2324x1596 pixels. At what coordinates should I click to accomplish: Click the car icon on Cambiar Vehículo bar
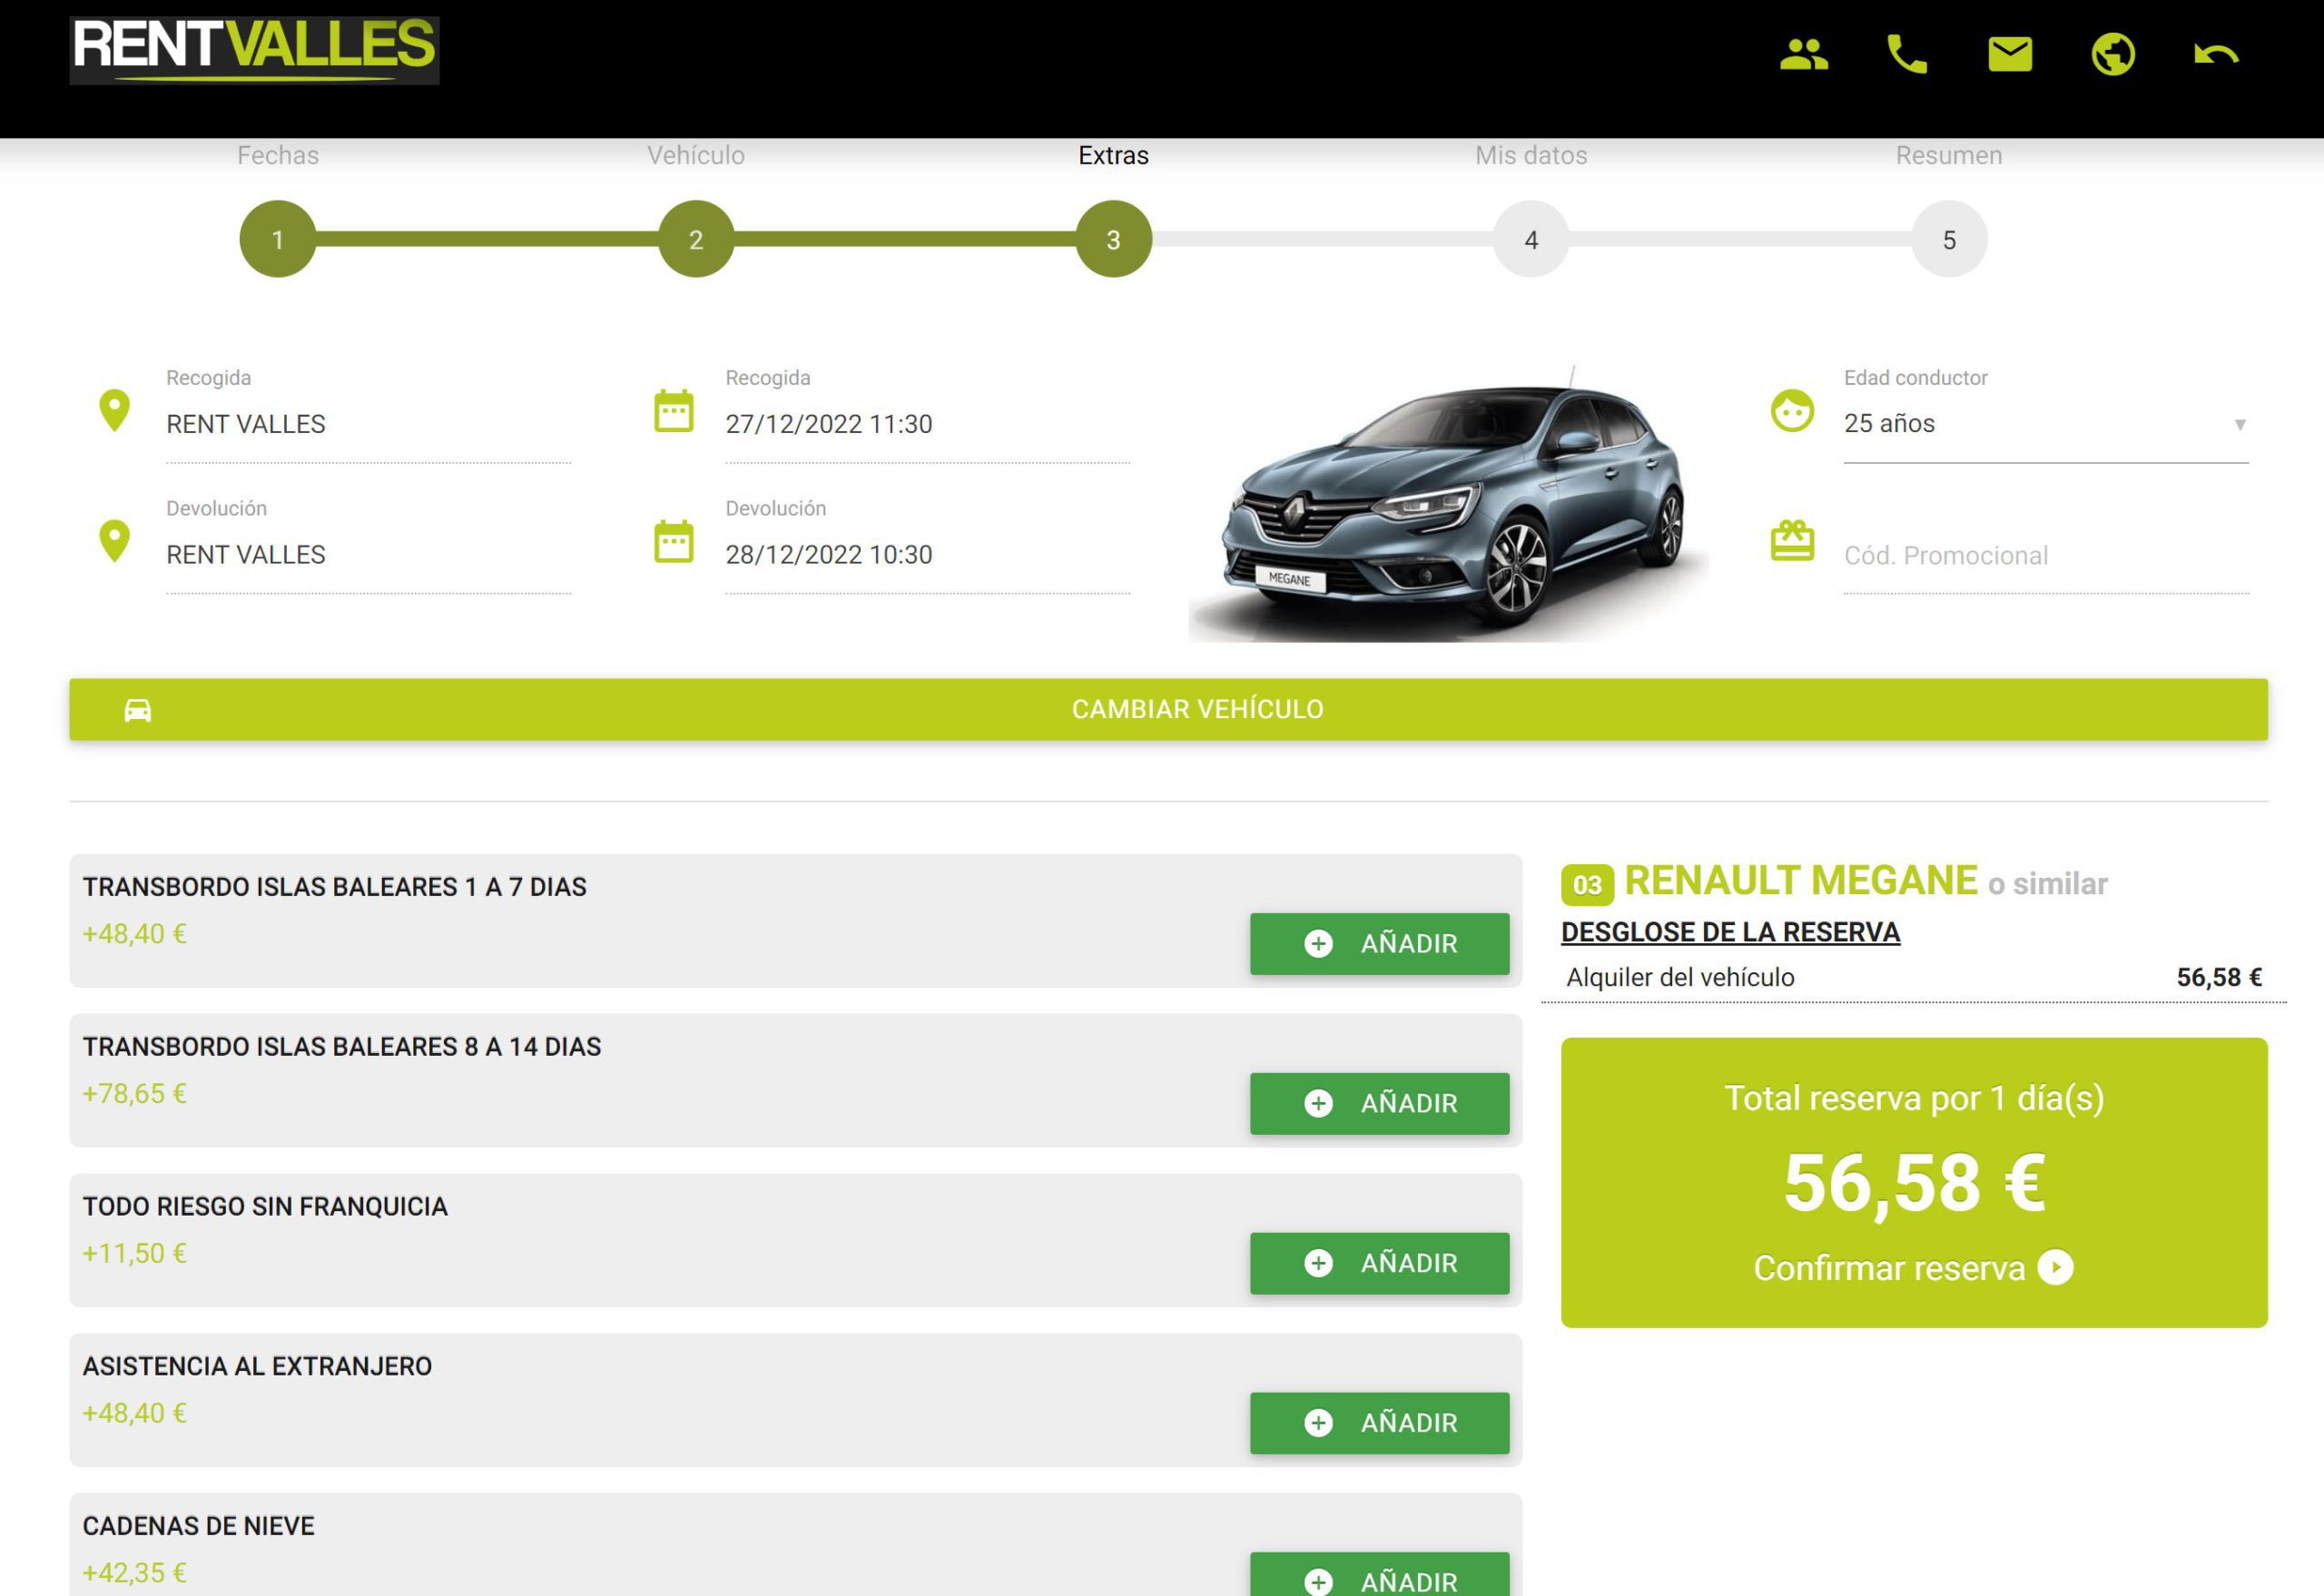pyautogui.click(x=138, y=710)
